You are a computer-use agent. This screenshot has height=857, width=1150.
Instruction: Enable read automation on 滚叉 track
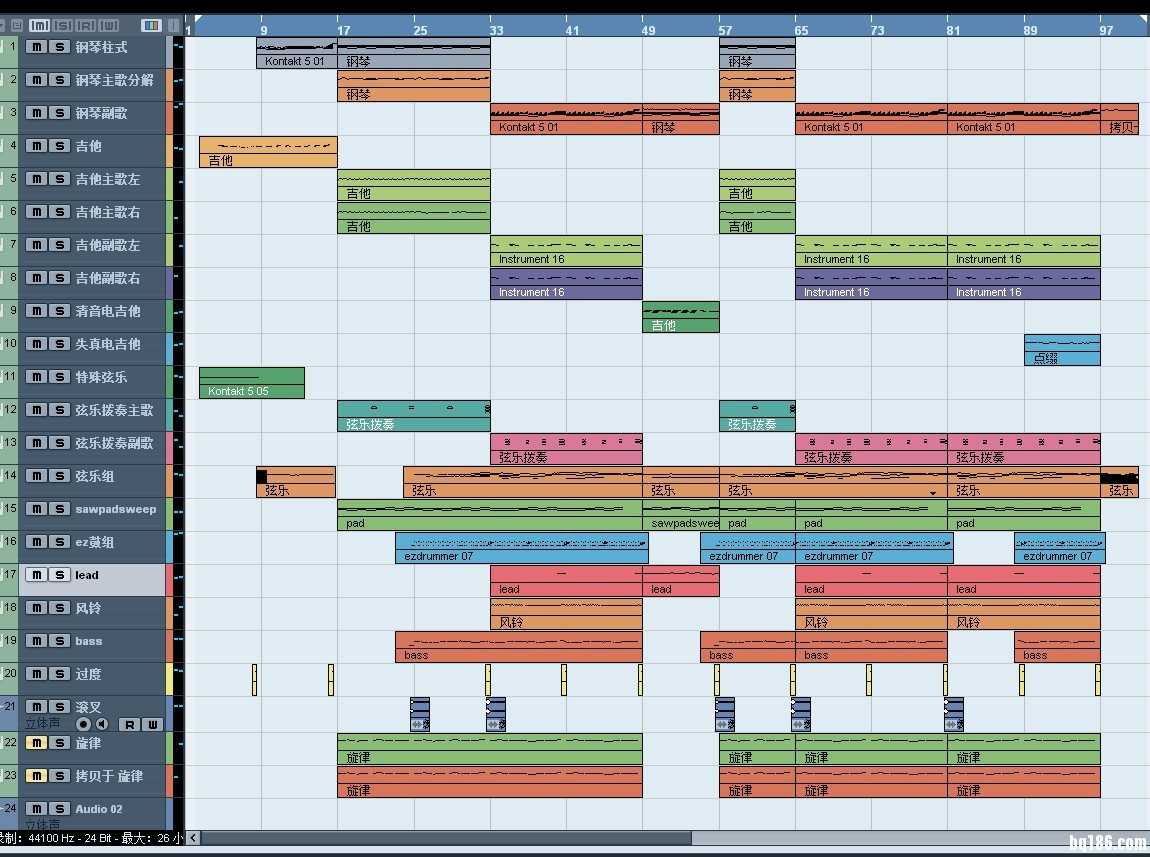(129, 724)
